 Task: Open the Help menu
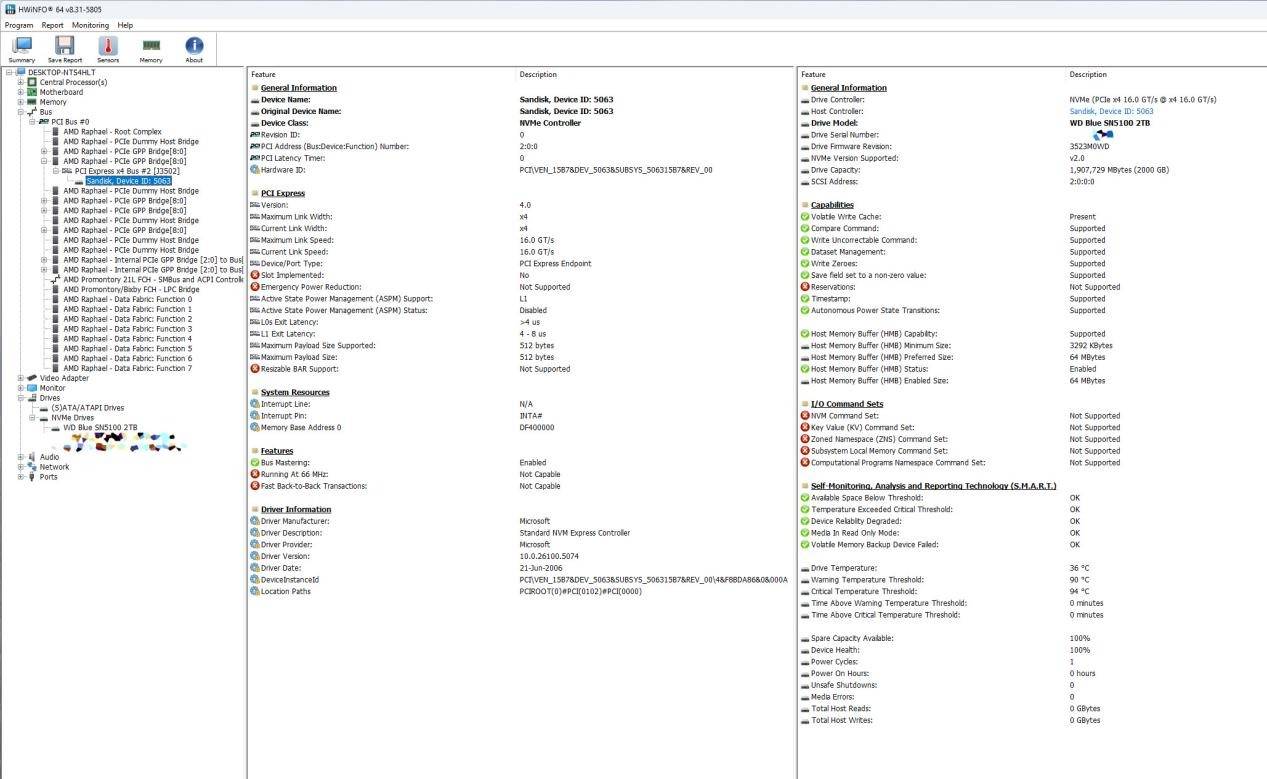[x=125, y=25]
